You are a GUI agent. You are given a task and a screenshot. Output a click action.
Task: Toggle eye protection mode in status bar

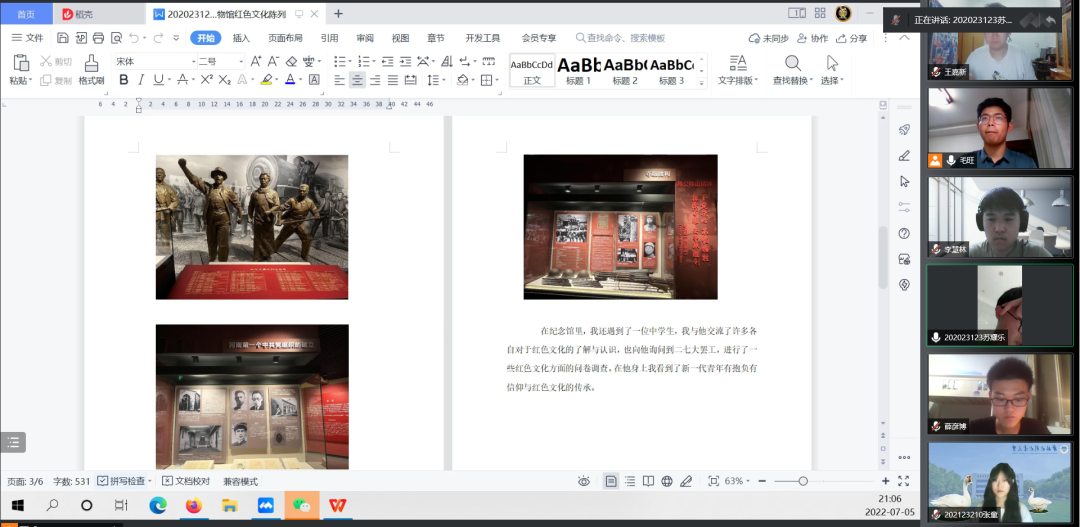[583, 481]
